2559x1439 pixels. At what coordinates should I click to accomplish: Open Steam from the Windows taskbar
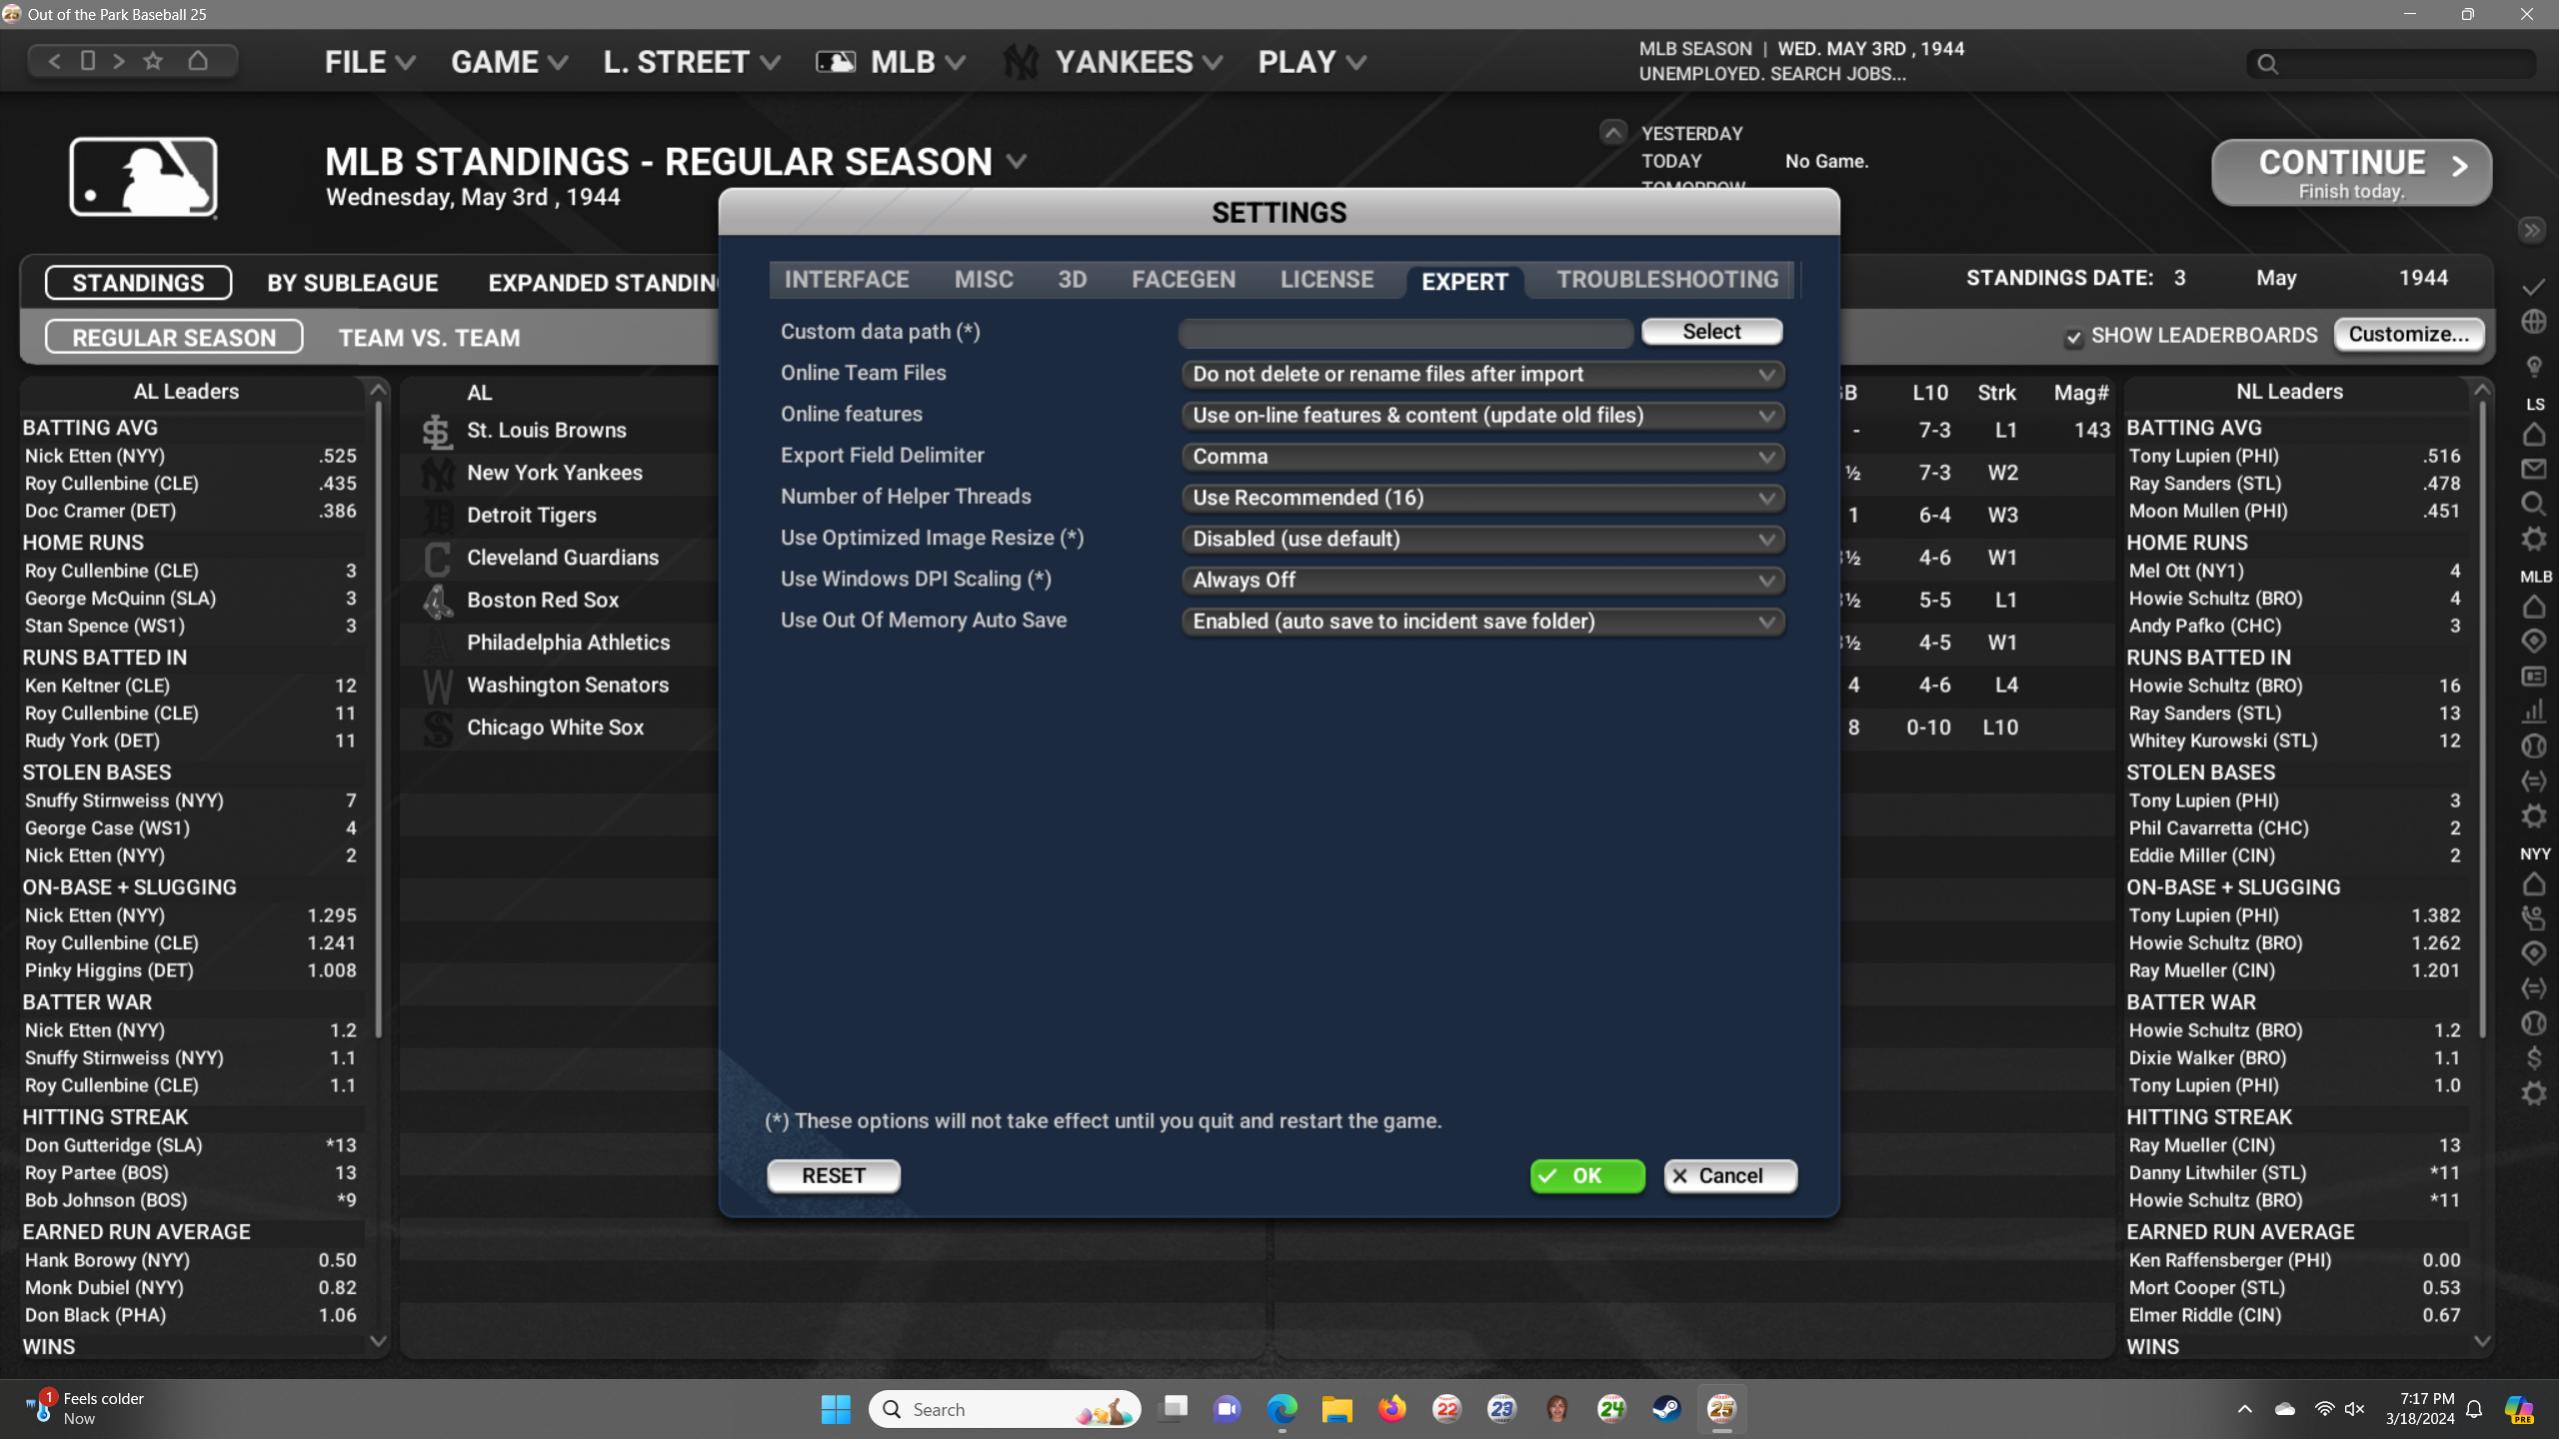(1666, 1409)
